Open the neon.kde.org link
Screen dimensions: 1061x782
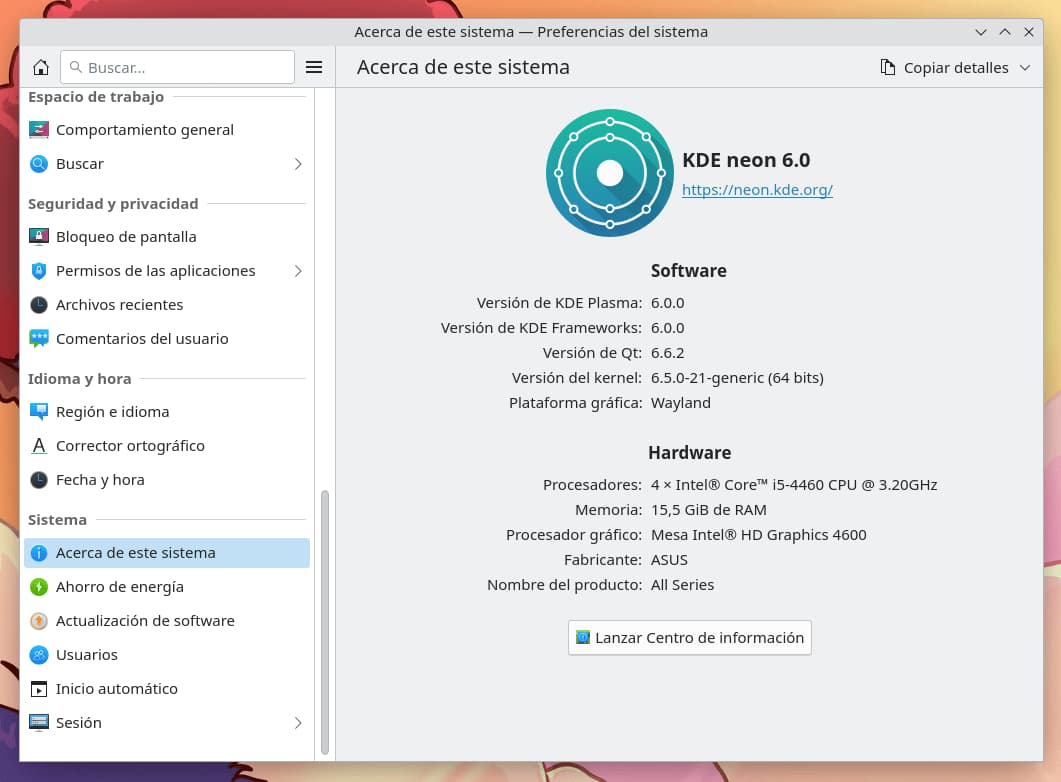click(x=757, y=190)
